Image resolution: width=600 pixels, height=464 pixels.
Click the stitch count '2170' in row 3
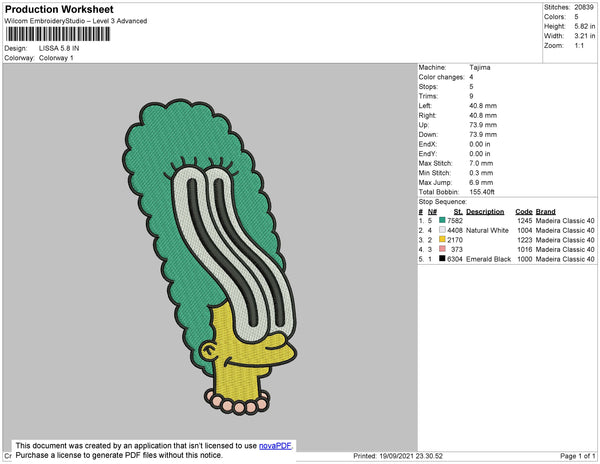(x=455, y=240)
